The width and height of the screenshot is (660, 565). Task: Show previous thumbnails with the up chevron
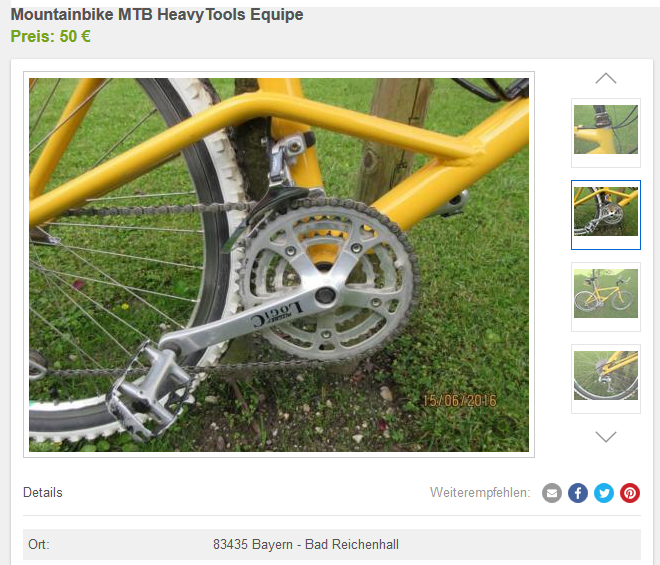[x=606, y=78]
